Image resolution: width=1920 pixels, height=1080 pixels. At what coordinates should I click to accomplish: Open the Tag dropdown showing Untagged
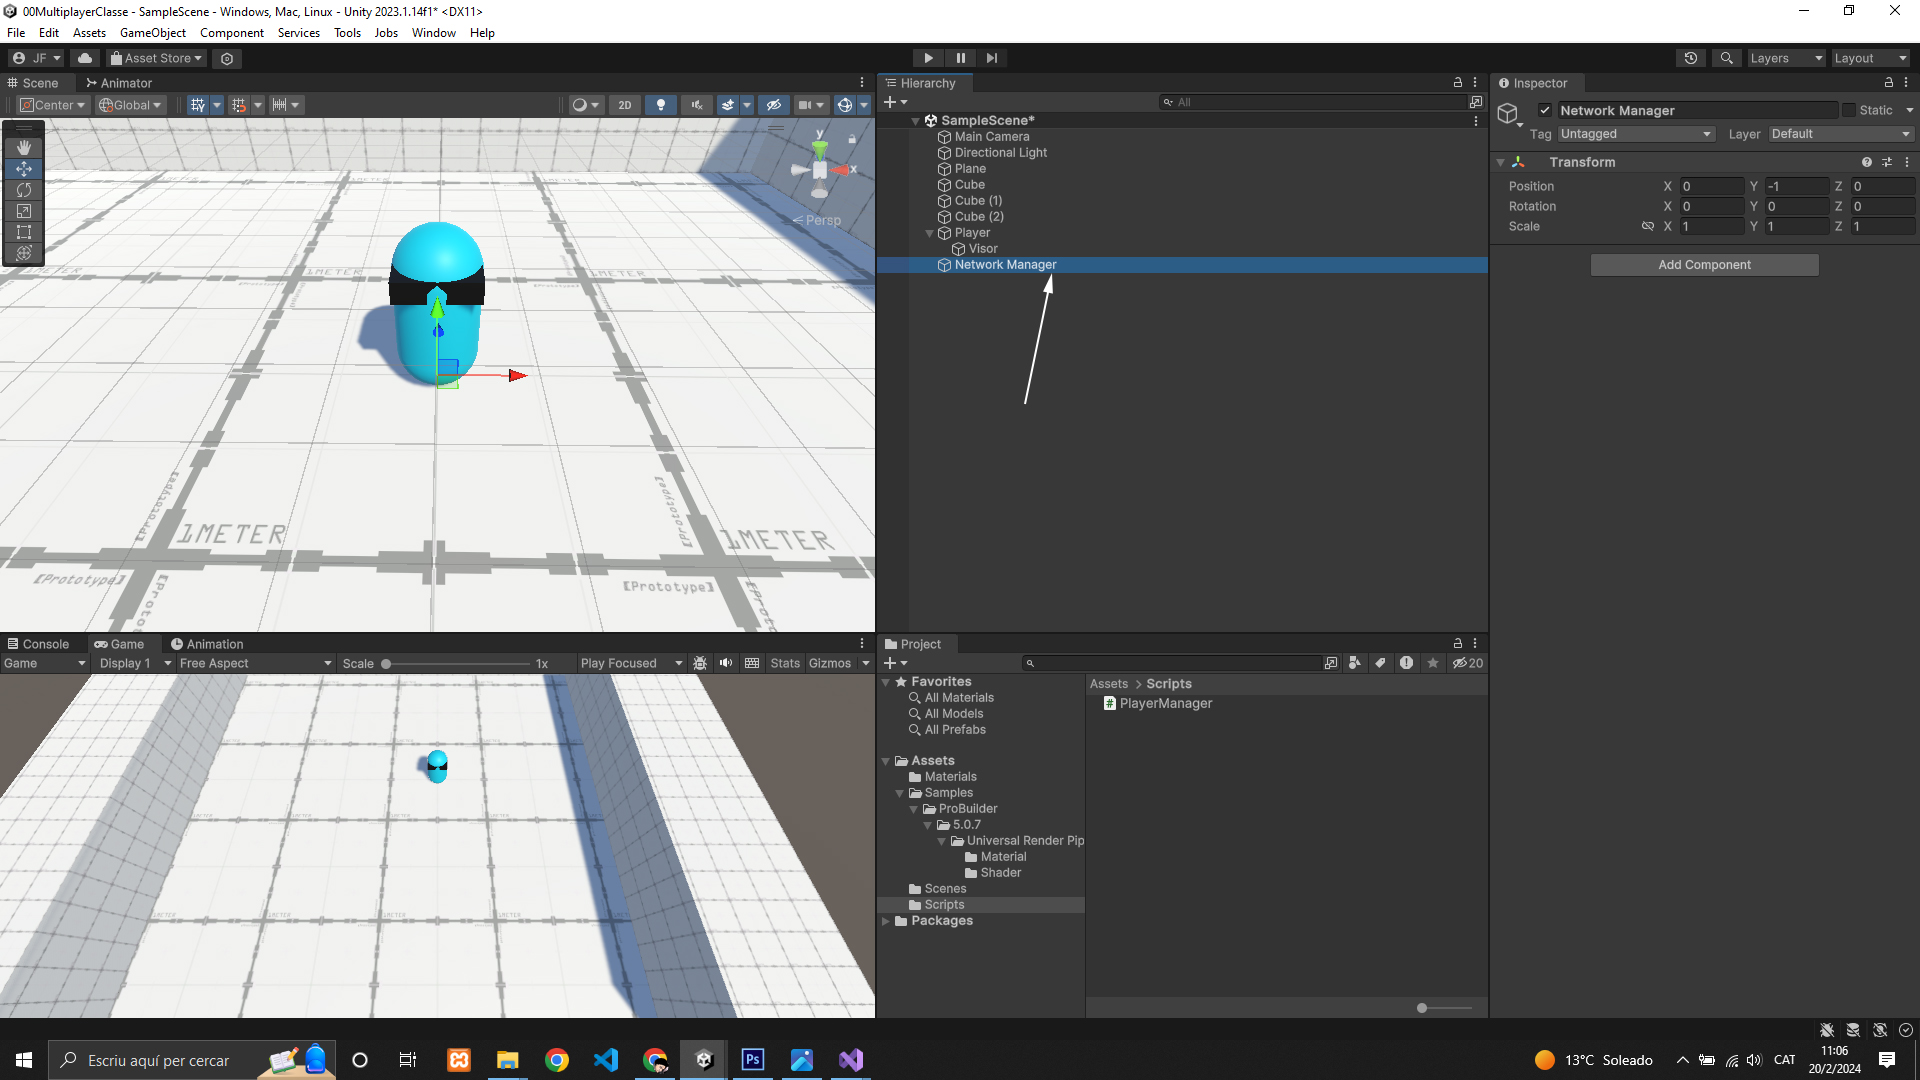1636,134
